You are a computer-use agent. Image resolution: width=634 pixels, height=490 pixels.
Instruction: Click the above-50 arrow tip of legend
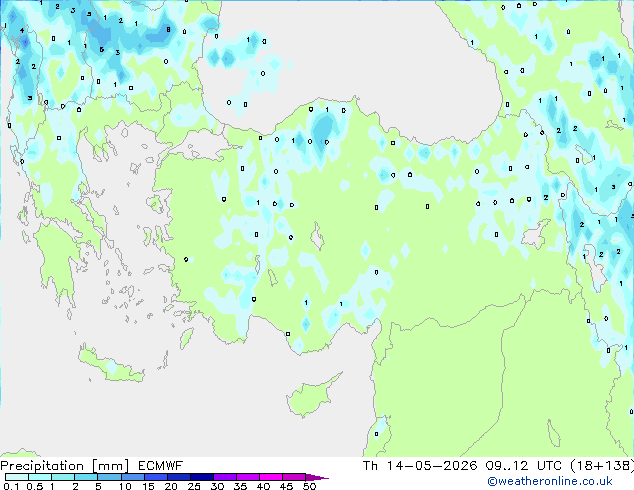click(317, 477)
